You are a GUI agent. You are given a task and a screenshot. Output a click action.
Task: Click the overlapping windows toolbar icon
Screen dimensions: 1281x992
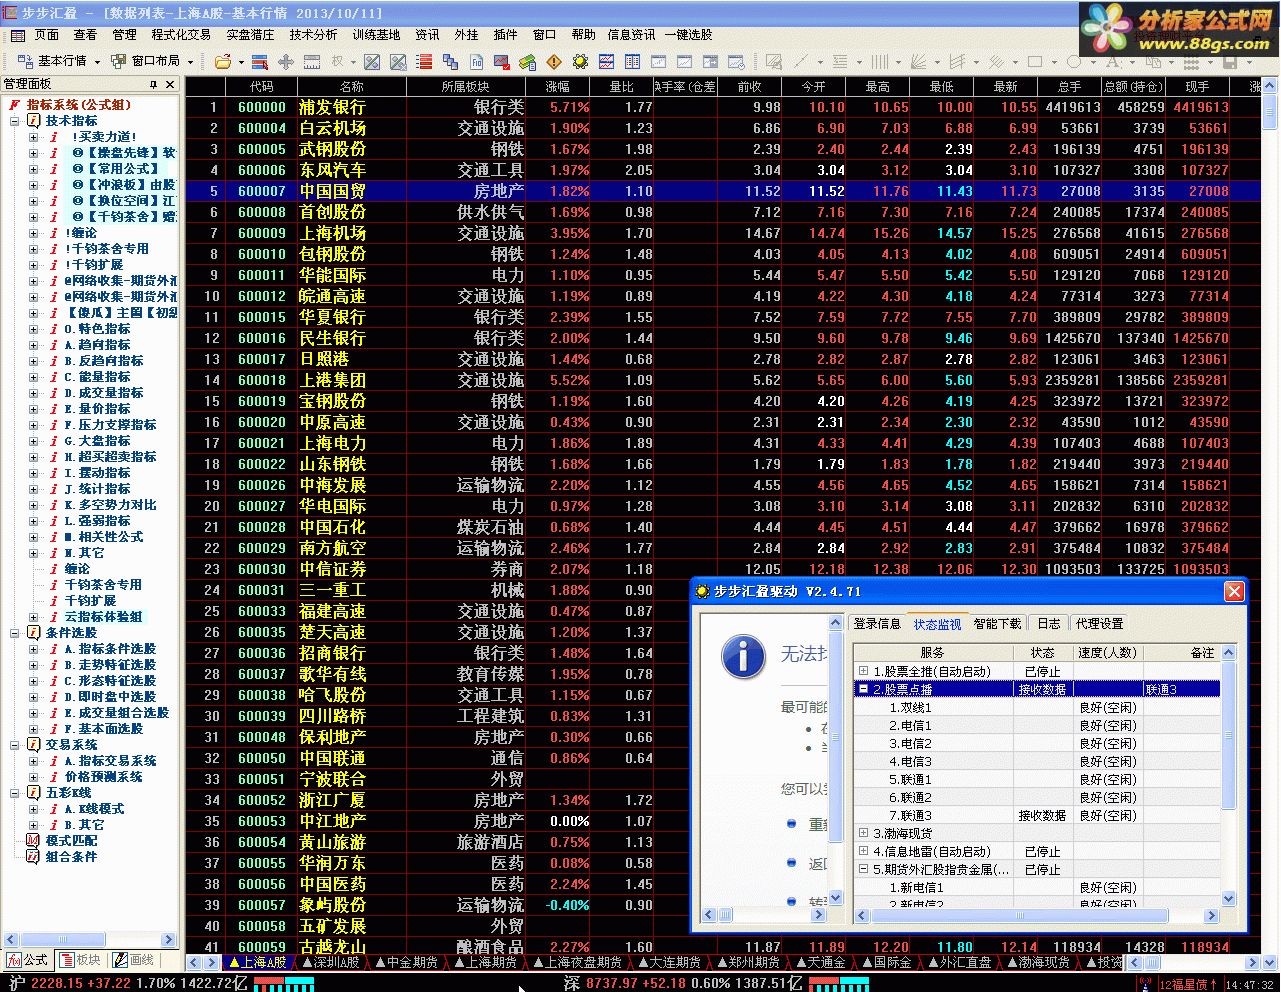[x=450, y=62]
